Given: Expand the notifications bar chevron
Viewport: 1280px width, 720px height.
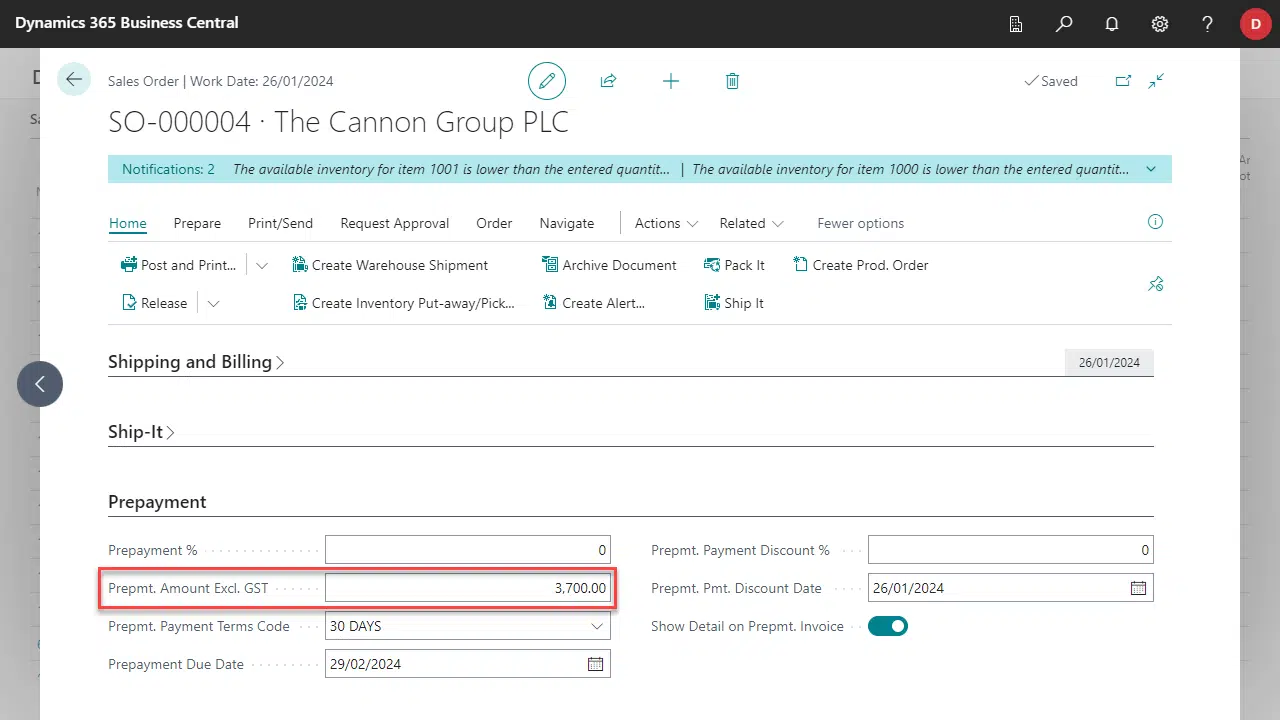Looking at the screenshot, I should point(1151,169).
